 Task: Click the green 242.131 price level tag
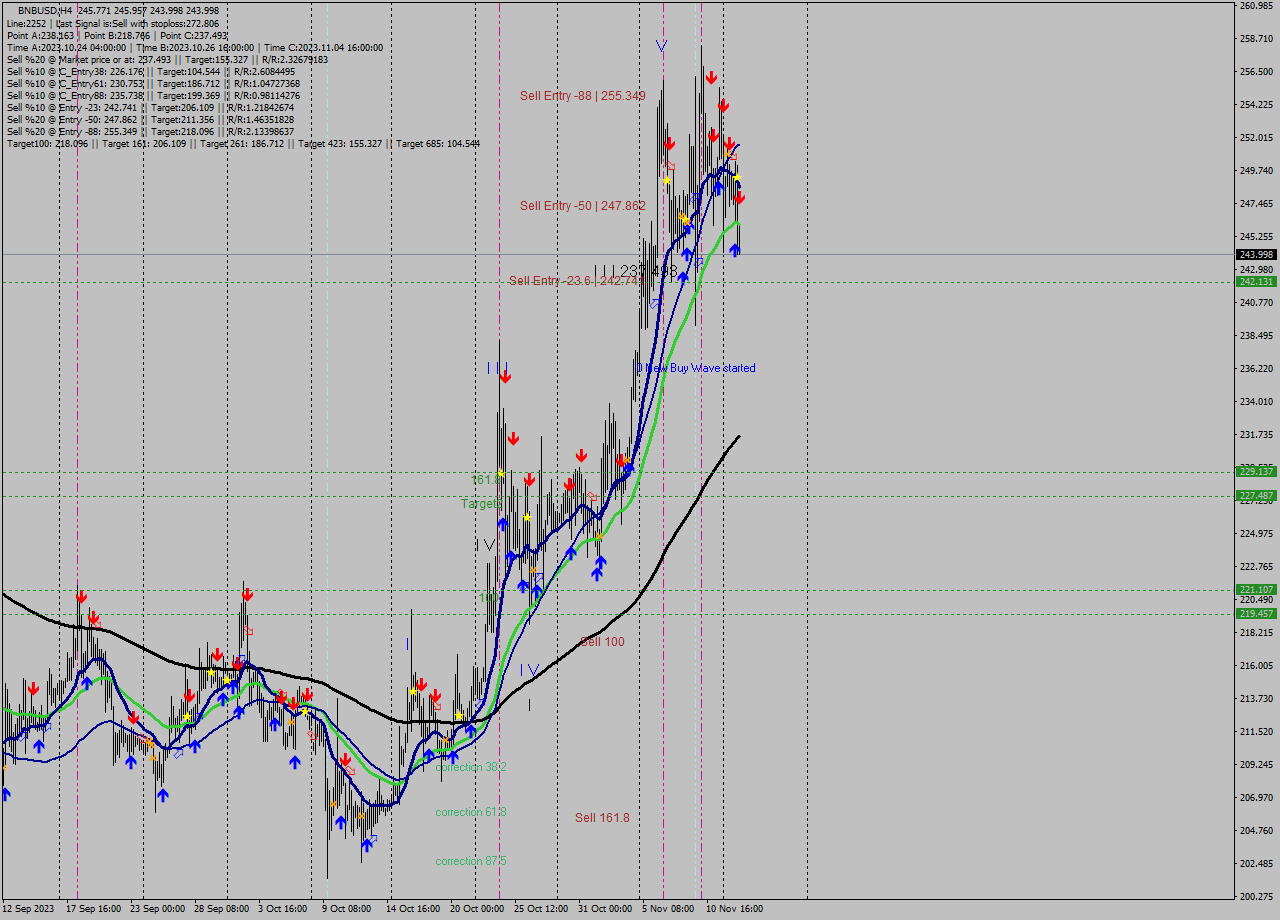click(1257, 282)
